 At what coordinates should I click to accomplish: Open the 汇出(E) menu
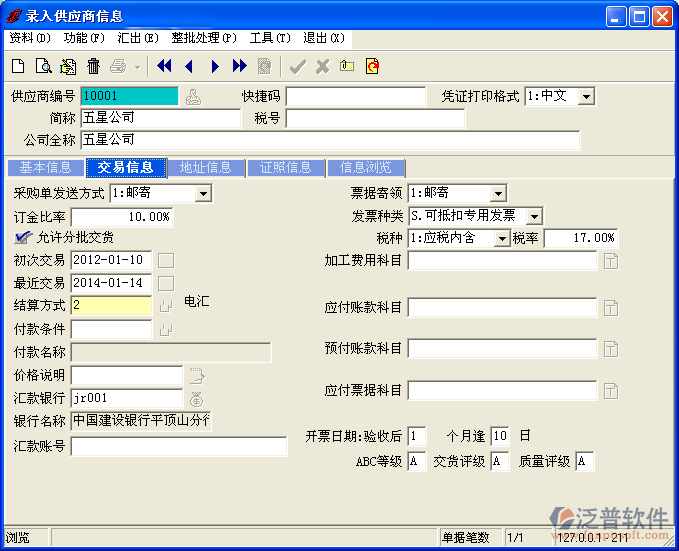(138, 39)
